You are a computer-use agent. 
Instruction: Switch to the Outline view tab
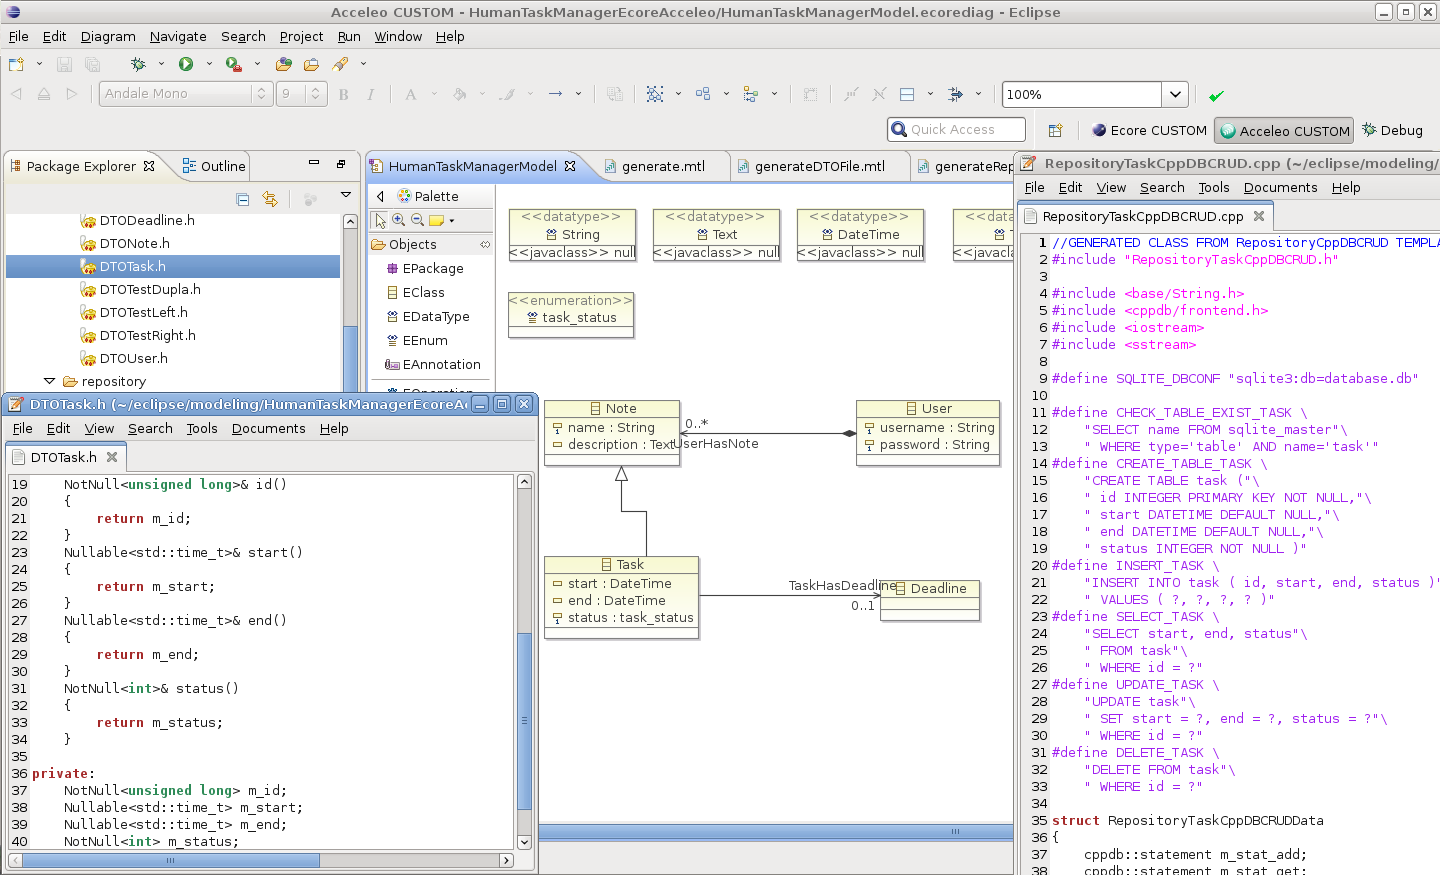pos(213,166)
